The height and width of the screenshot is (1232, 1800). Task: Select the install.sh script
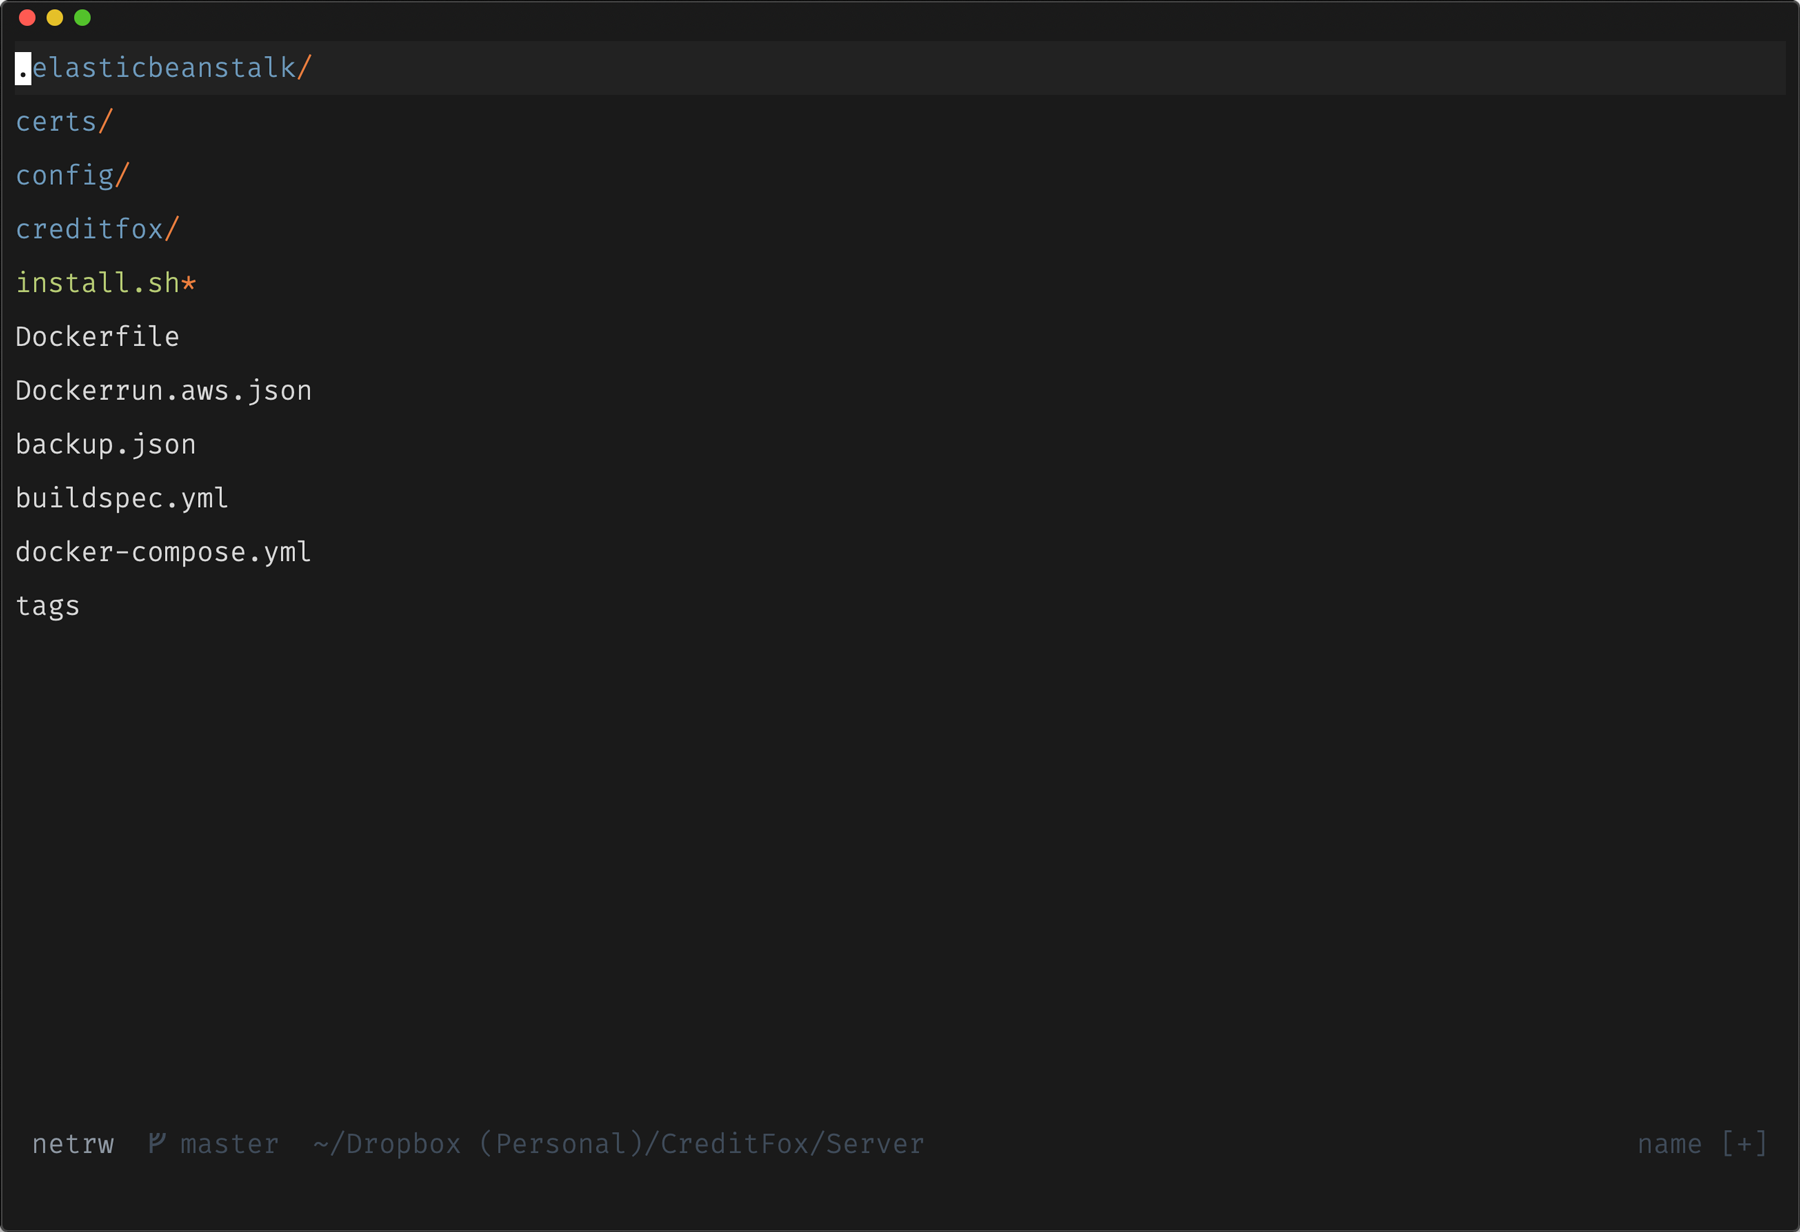click(106, 283)
